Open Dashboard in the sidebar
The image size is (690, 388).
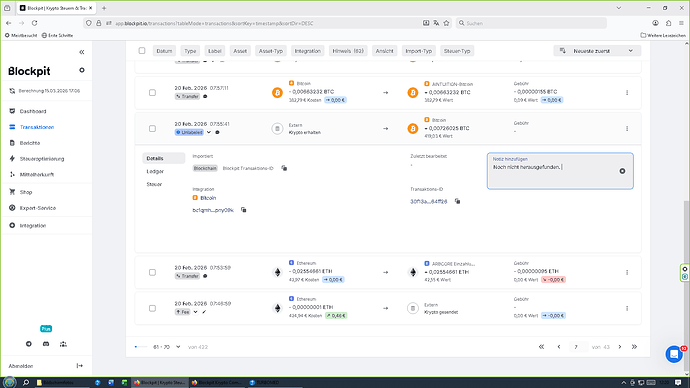pos(33,111)
